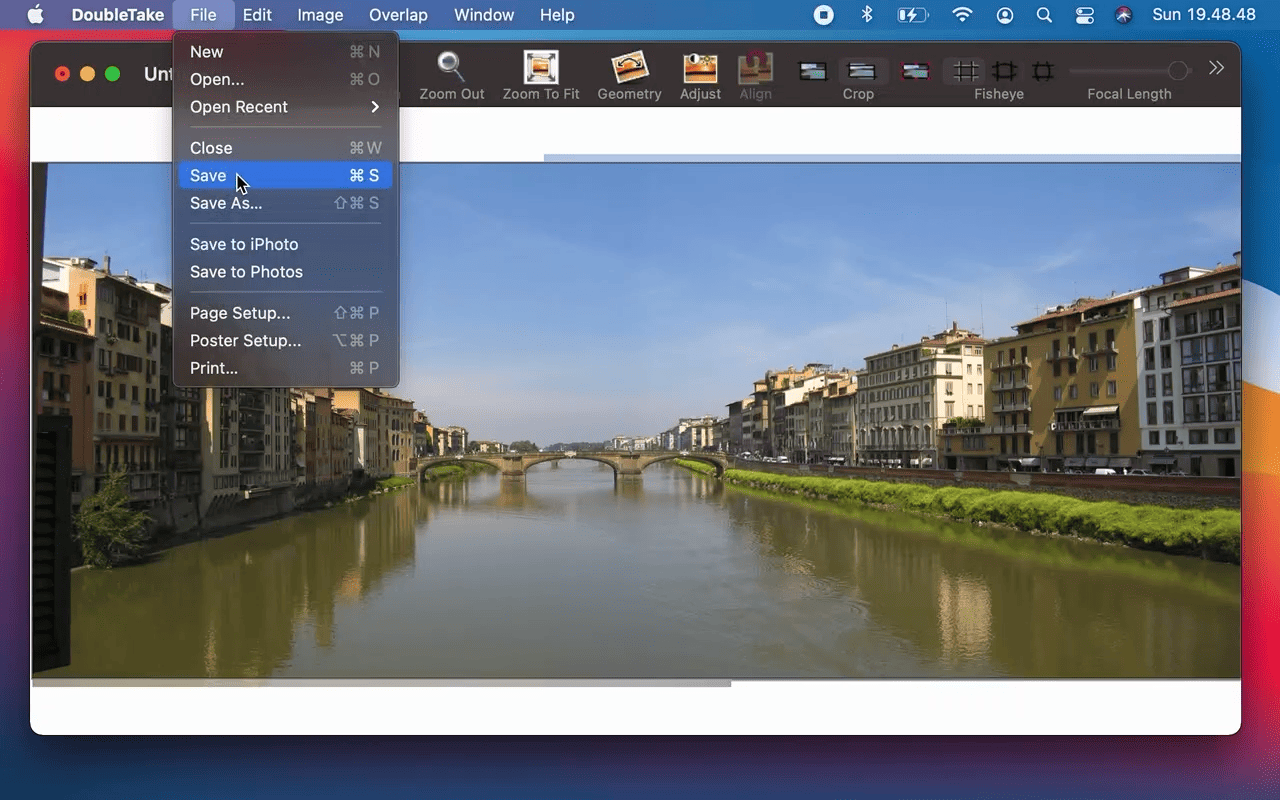
Task: Open macOS Control Center icon
Action: click(x=1084, y=15)
